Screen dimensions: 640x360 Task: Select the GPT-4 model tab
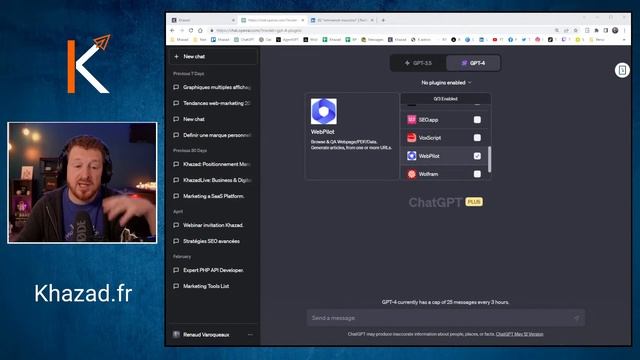(x=473, y=63)
